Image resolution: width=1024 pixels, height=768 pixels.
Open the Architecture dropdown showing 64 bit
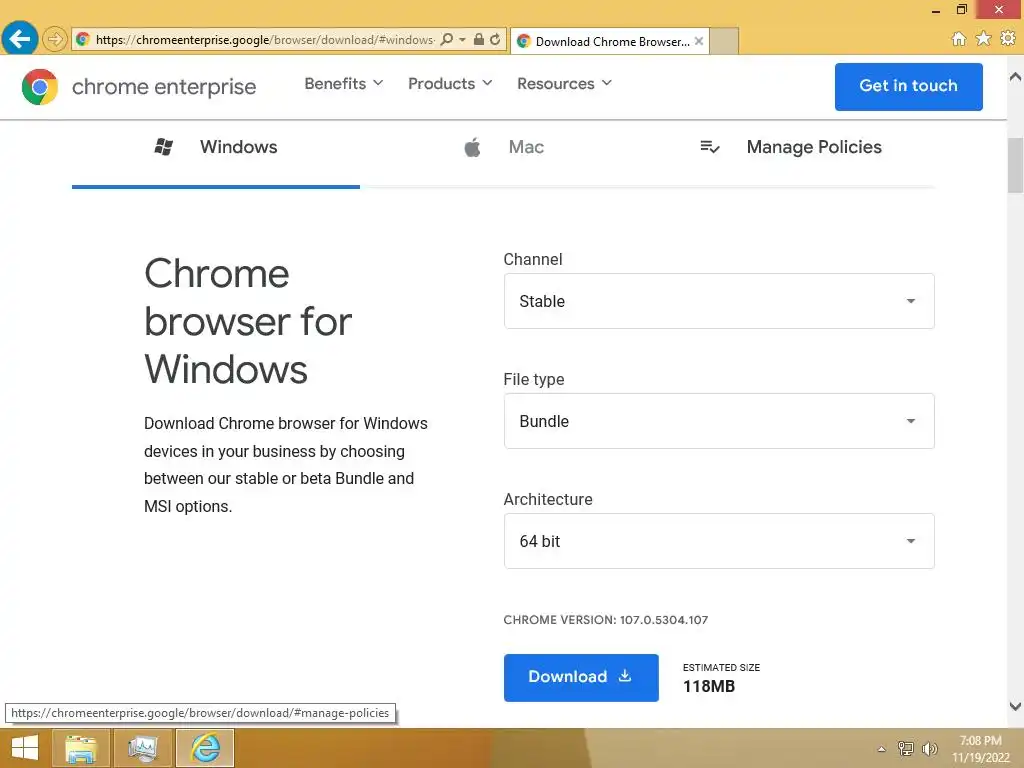pyautogui.click(x=719, y=541)
